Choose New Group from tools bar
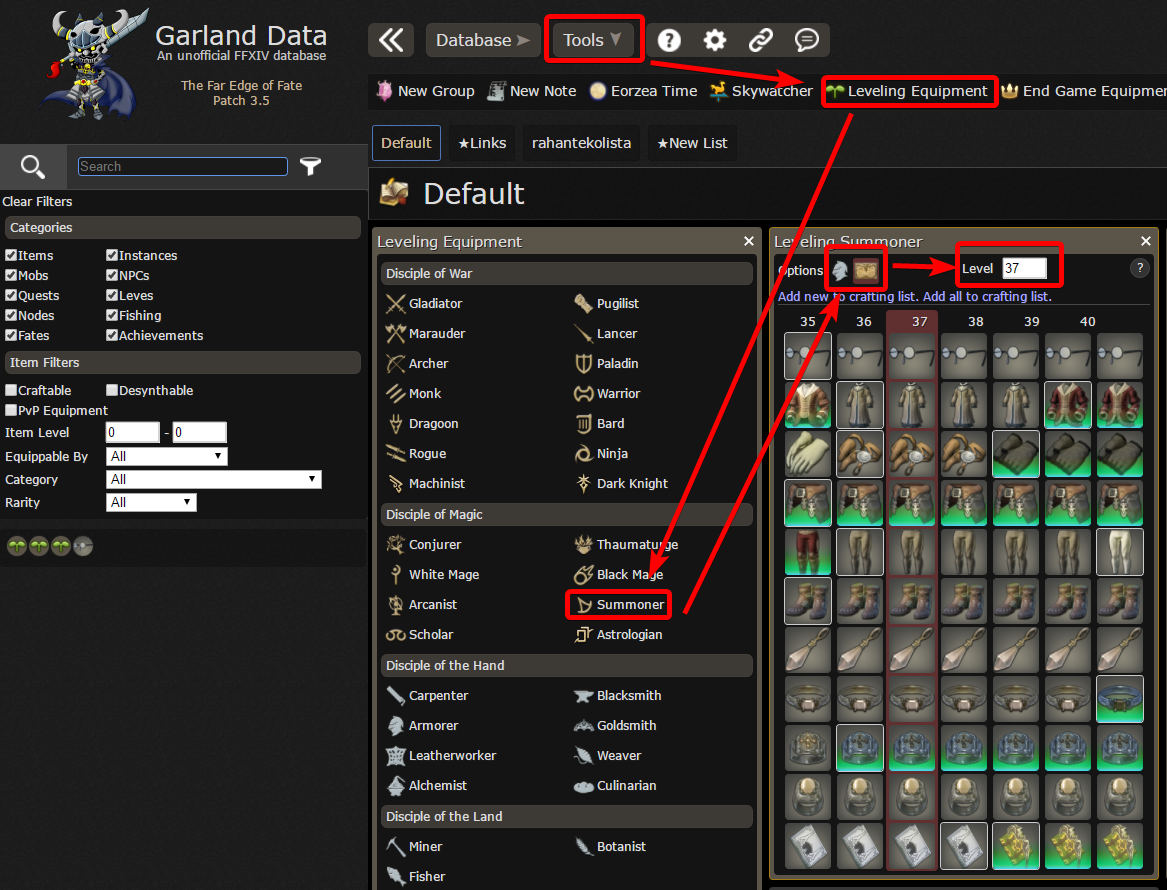The height and width of the screenshot is (890, 1167). click(x=425, y=91)
